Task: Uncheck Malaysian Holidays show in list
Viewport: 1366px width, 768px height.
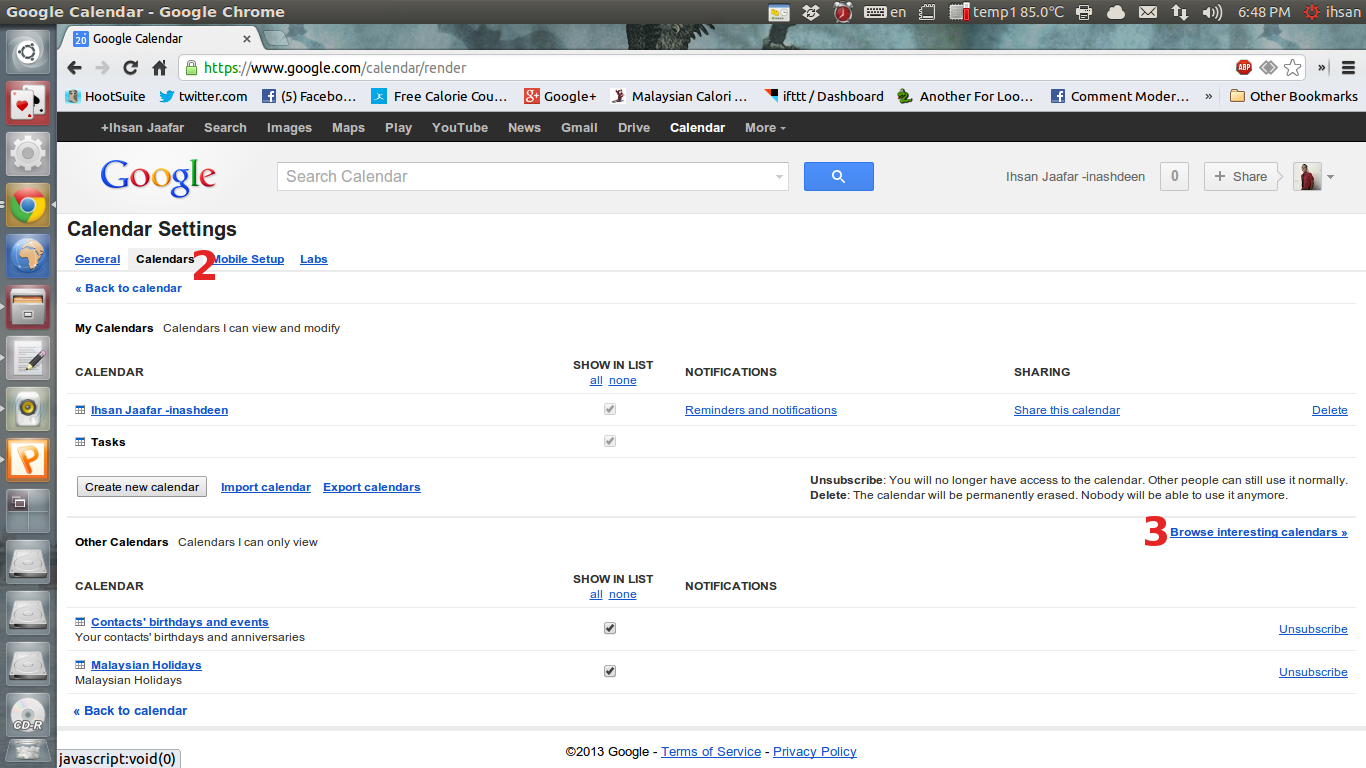Action: click(610, 671)
